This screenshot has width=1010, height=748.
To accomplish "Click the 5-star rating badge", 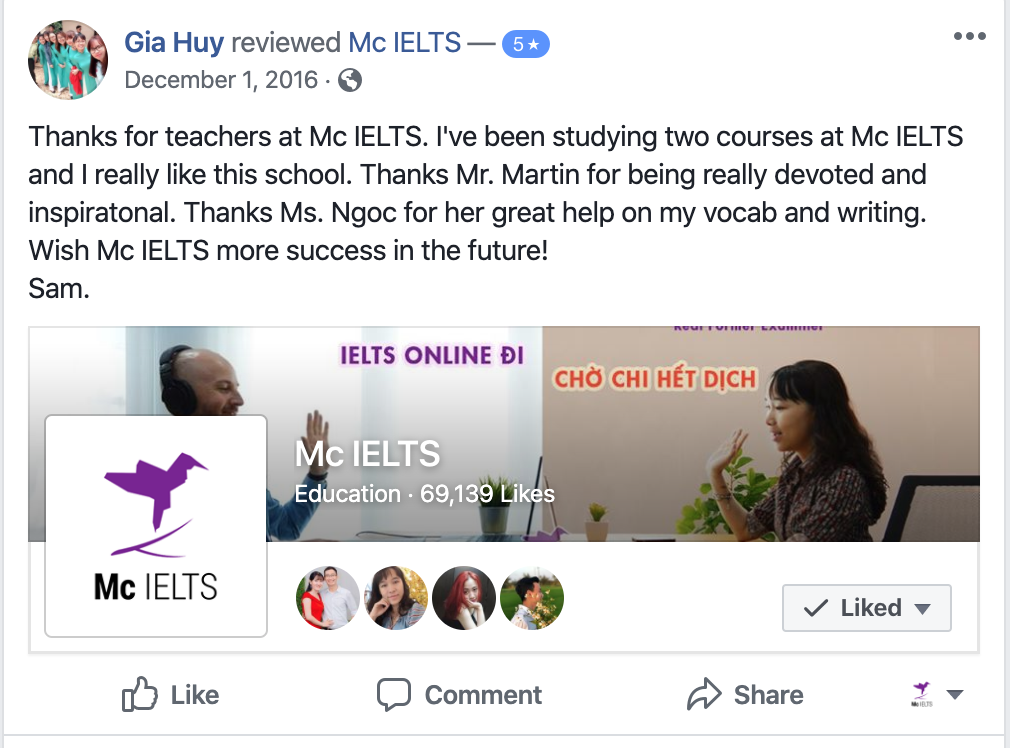I will click(x=525, y=43).
